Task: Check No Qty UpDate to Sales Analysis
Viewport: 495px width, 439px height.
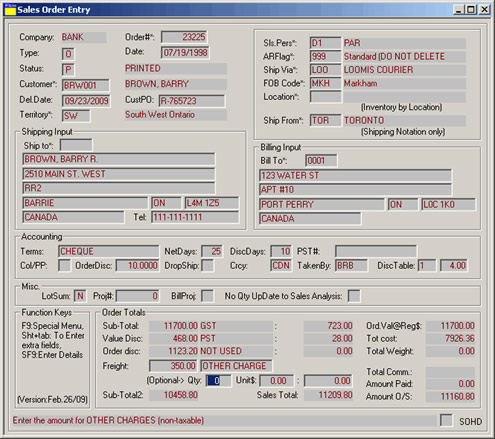Action: click(x=354, y=296)
